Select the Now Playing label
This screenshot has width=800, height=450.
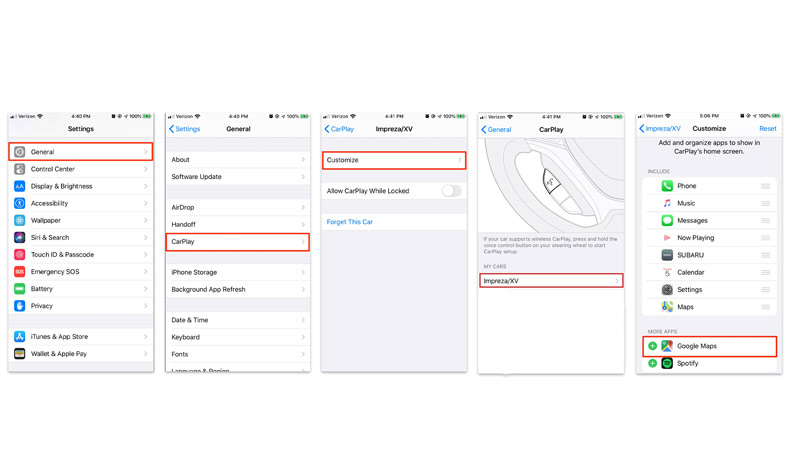[695, 238]
